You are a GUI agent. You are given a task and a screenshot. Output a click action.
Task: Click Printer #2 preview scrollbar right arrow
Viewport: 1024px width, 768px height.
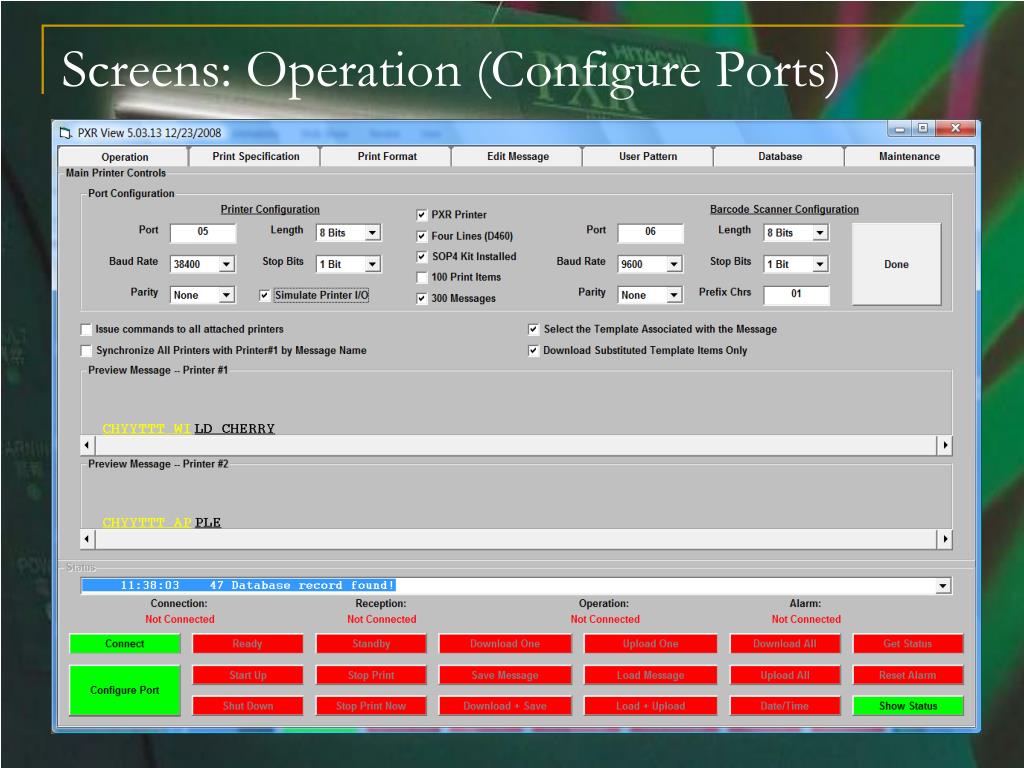coord(944,539)
